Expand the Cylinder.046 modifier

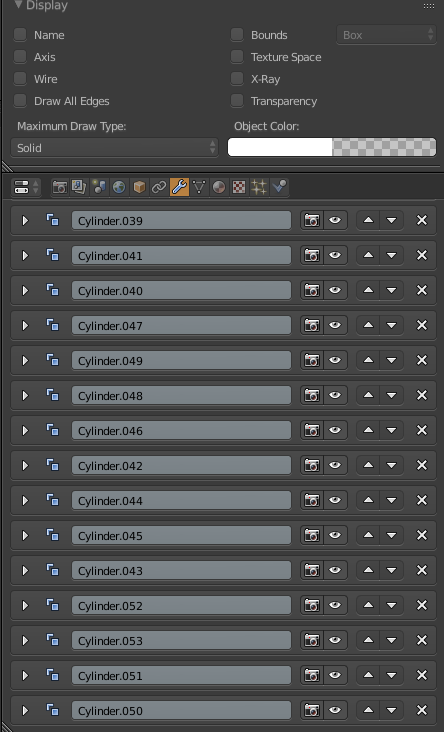[25, 430]
